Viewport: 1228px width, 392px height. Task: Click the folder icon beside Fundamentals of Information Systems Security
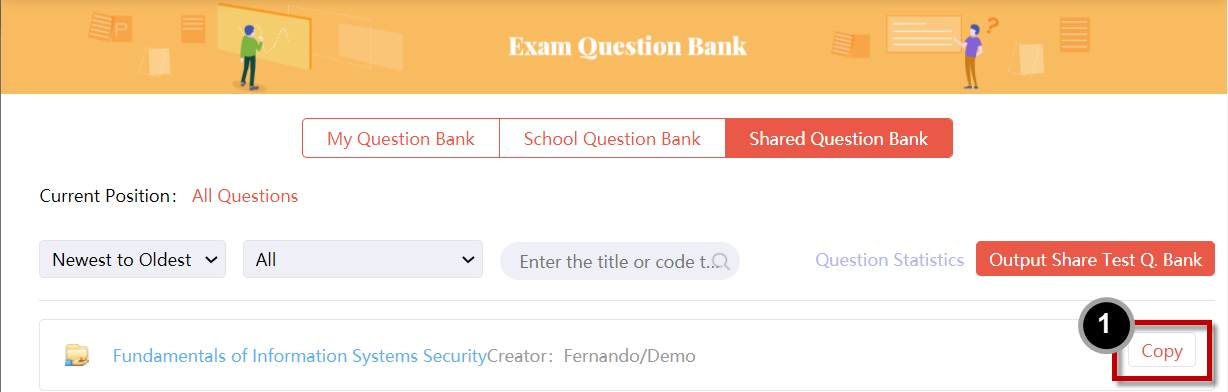tap(77, 355)
